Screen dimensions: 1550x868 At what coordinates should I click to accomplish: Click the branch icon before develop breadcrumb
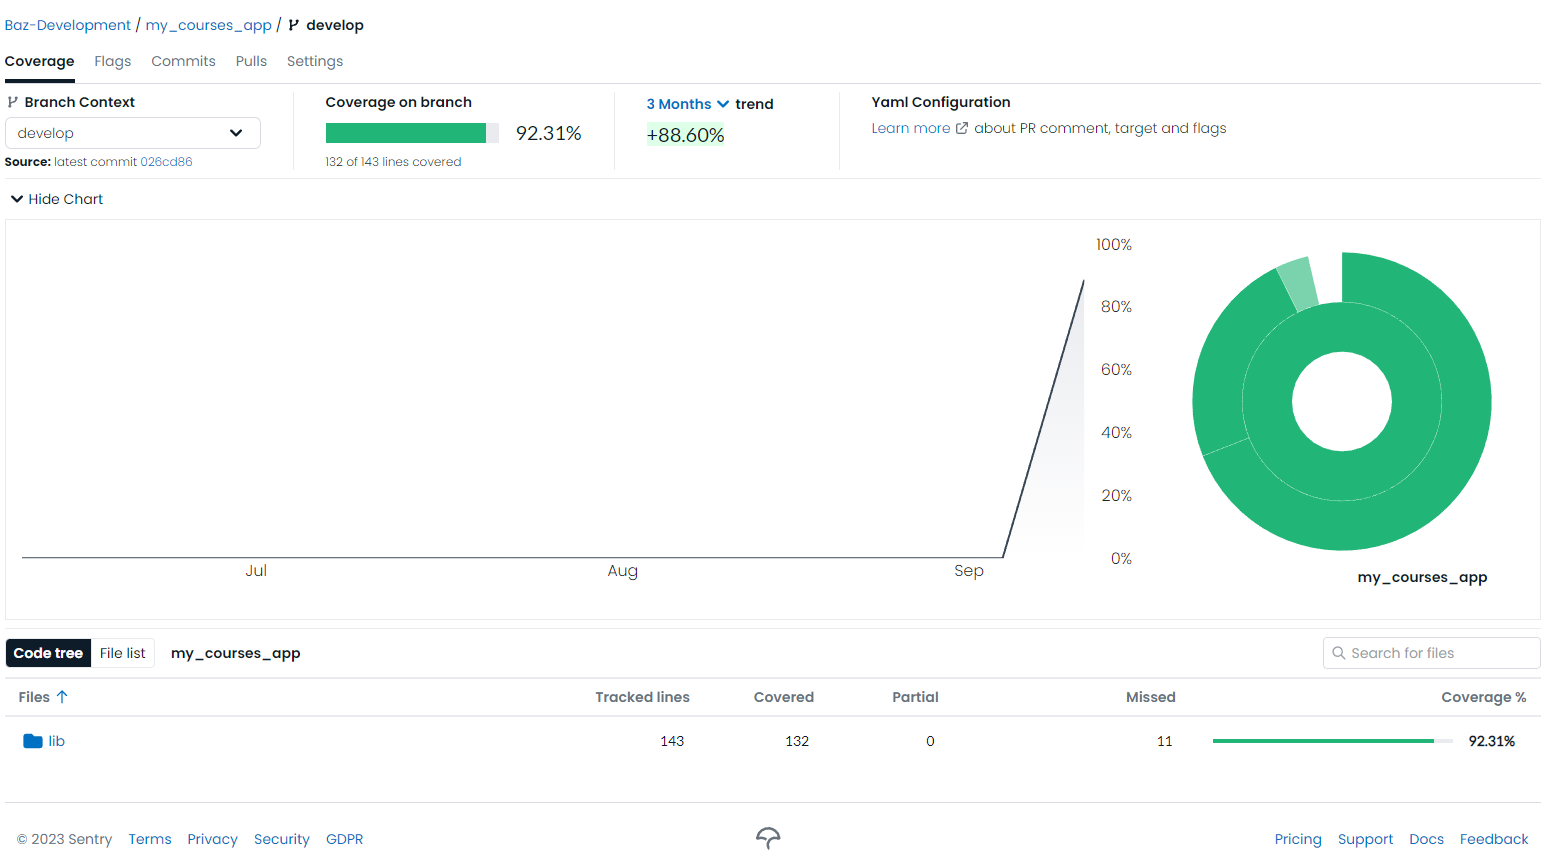point(294,25)
